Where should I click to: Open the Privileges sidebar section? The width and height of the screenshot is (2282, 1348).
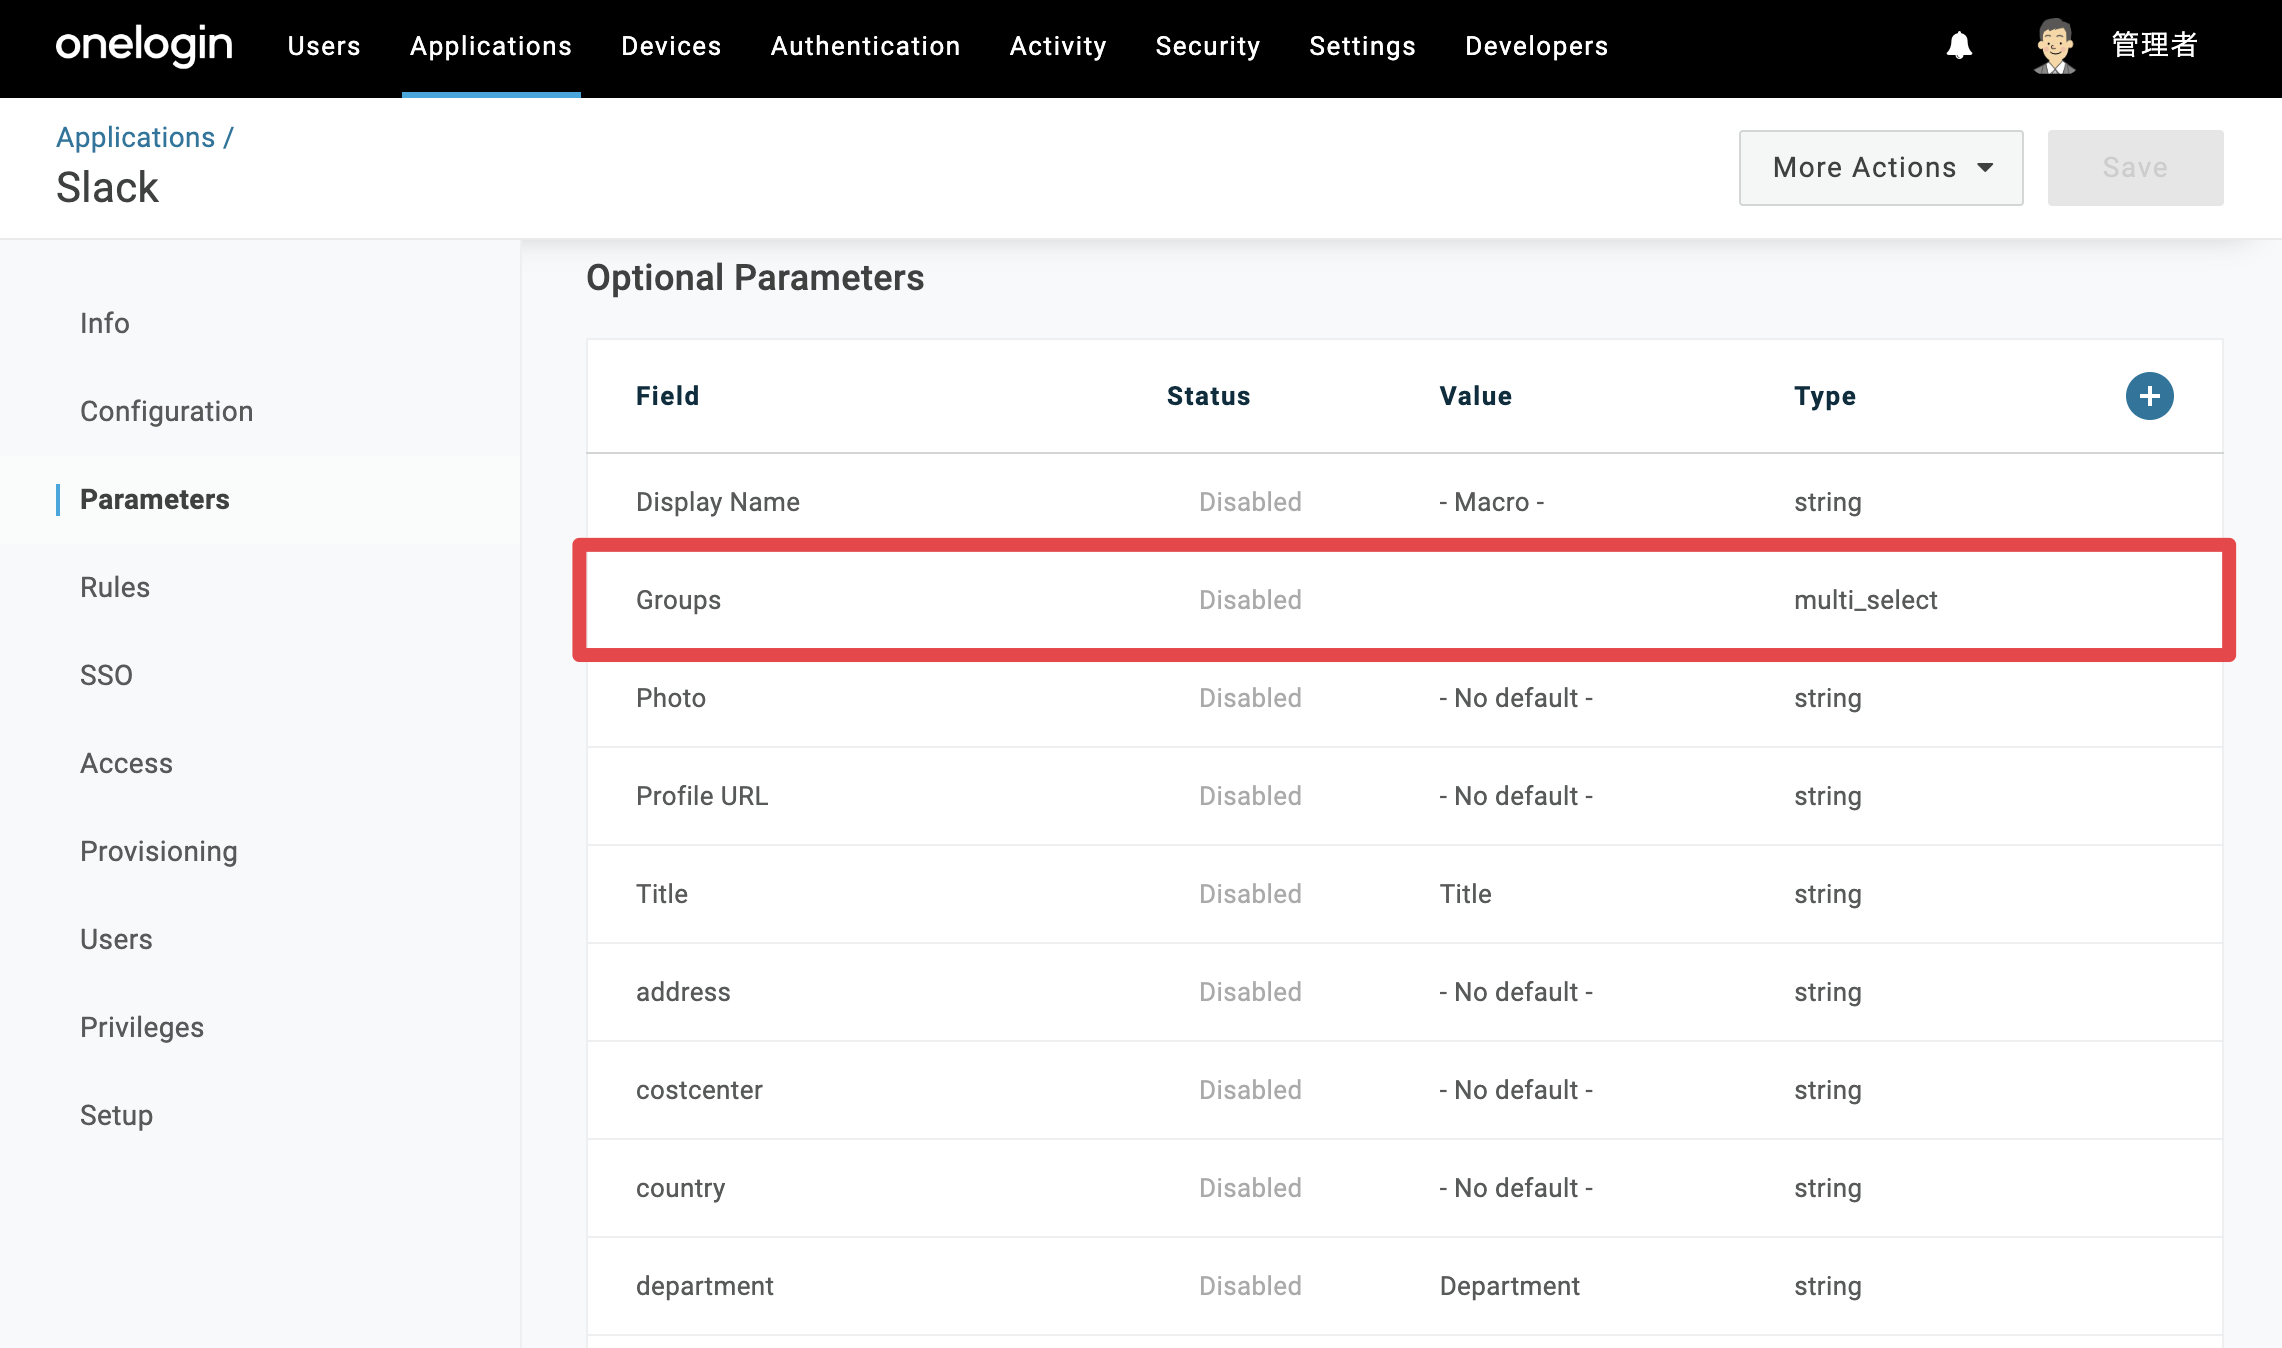(142, 1027)
